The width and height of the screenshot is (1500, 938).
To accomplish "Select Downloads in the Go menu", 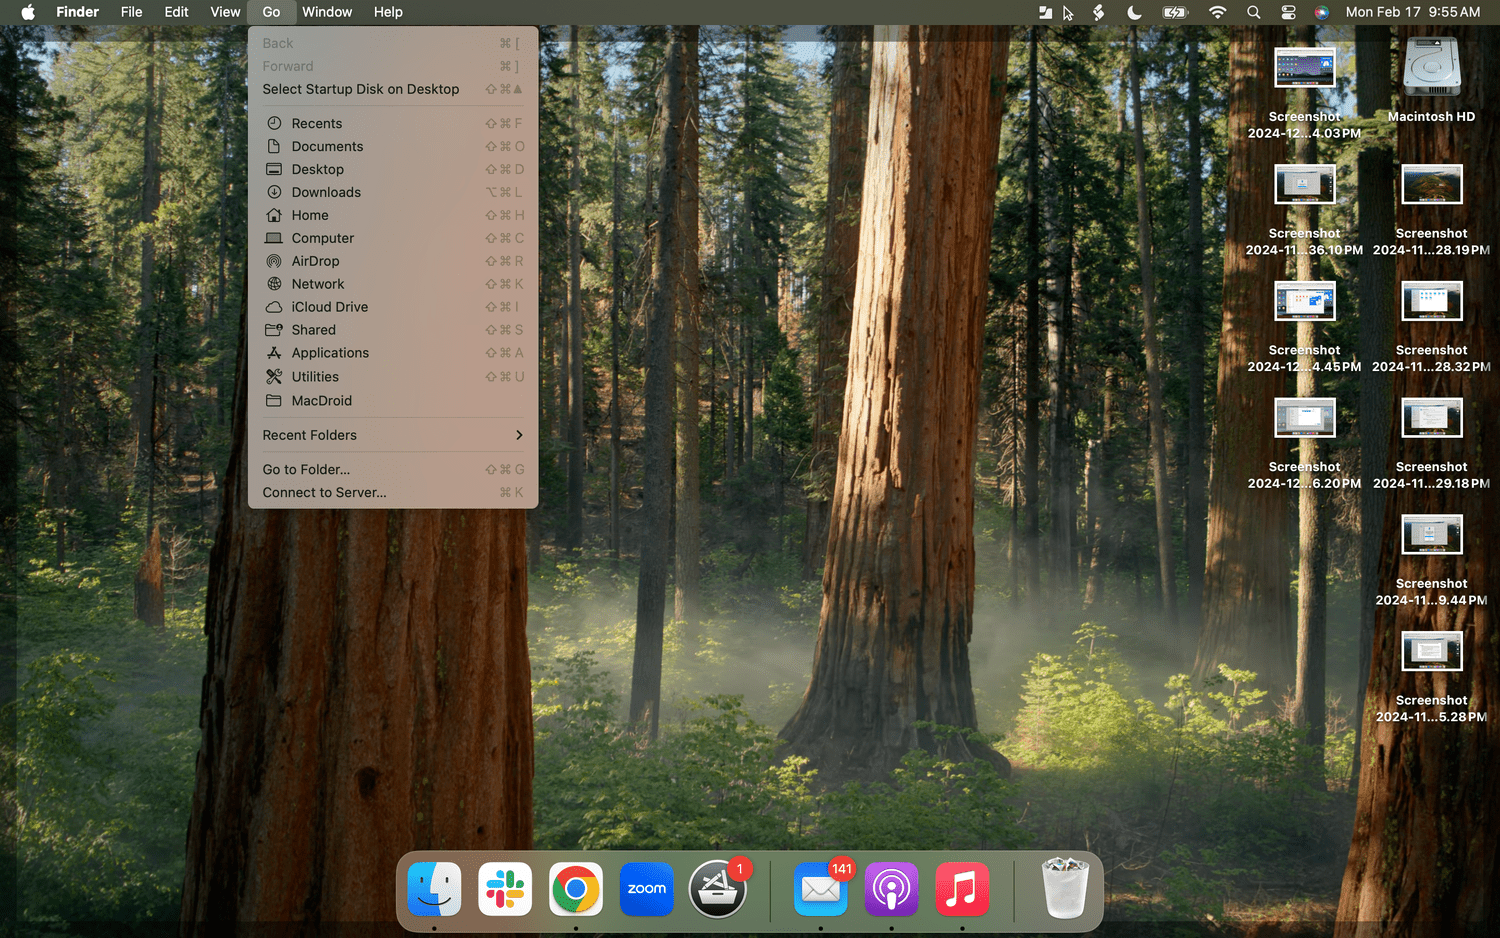I will (x=326, y=192).
